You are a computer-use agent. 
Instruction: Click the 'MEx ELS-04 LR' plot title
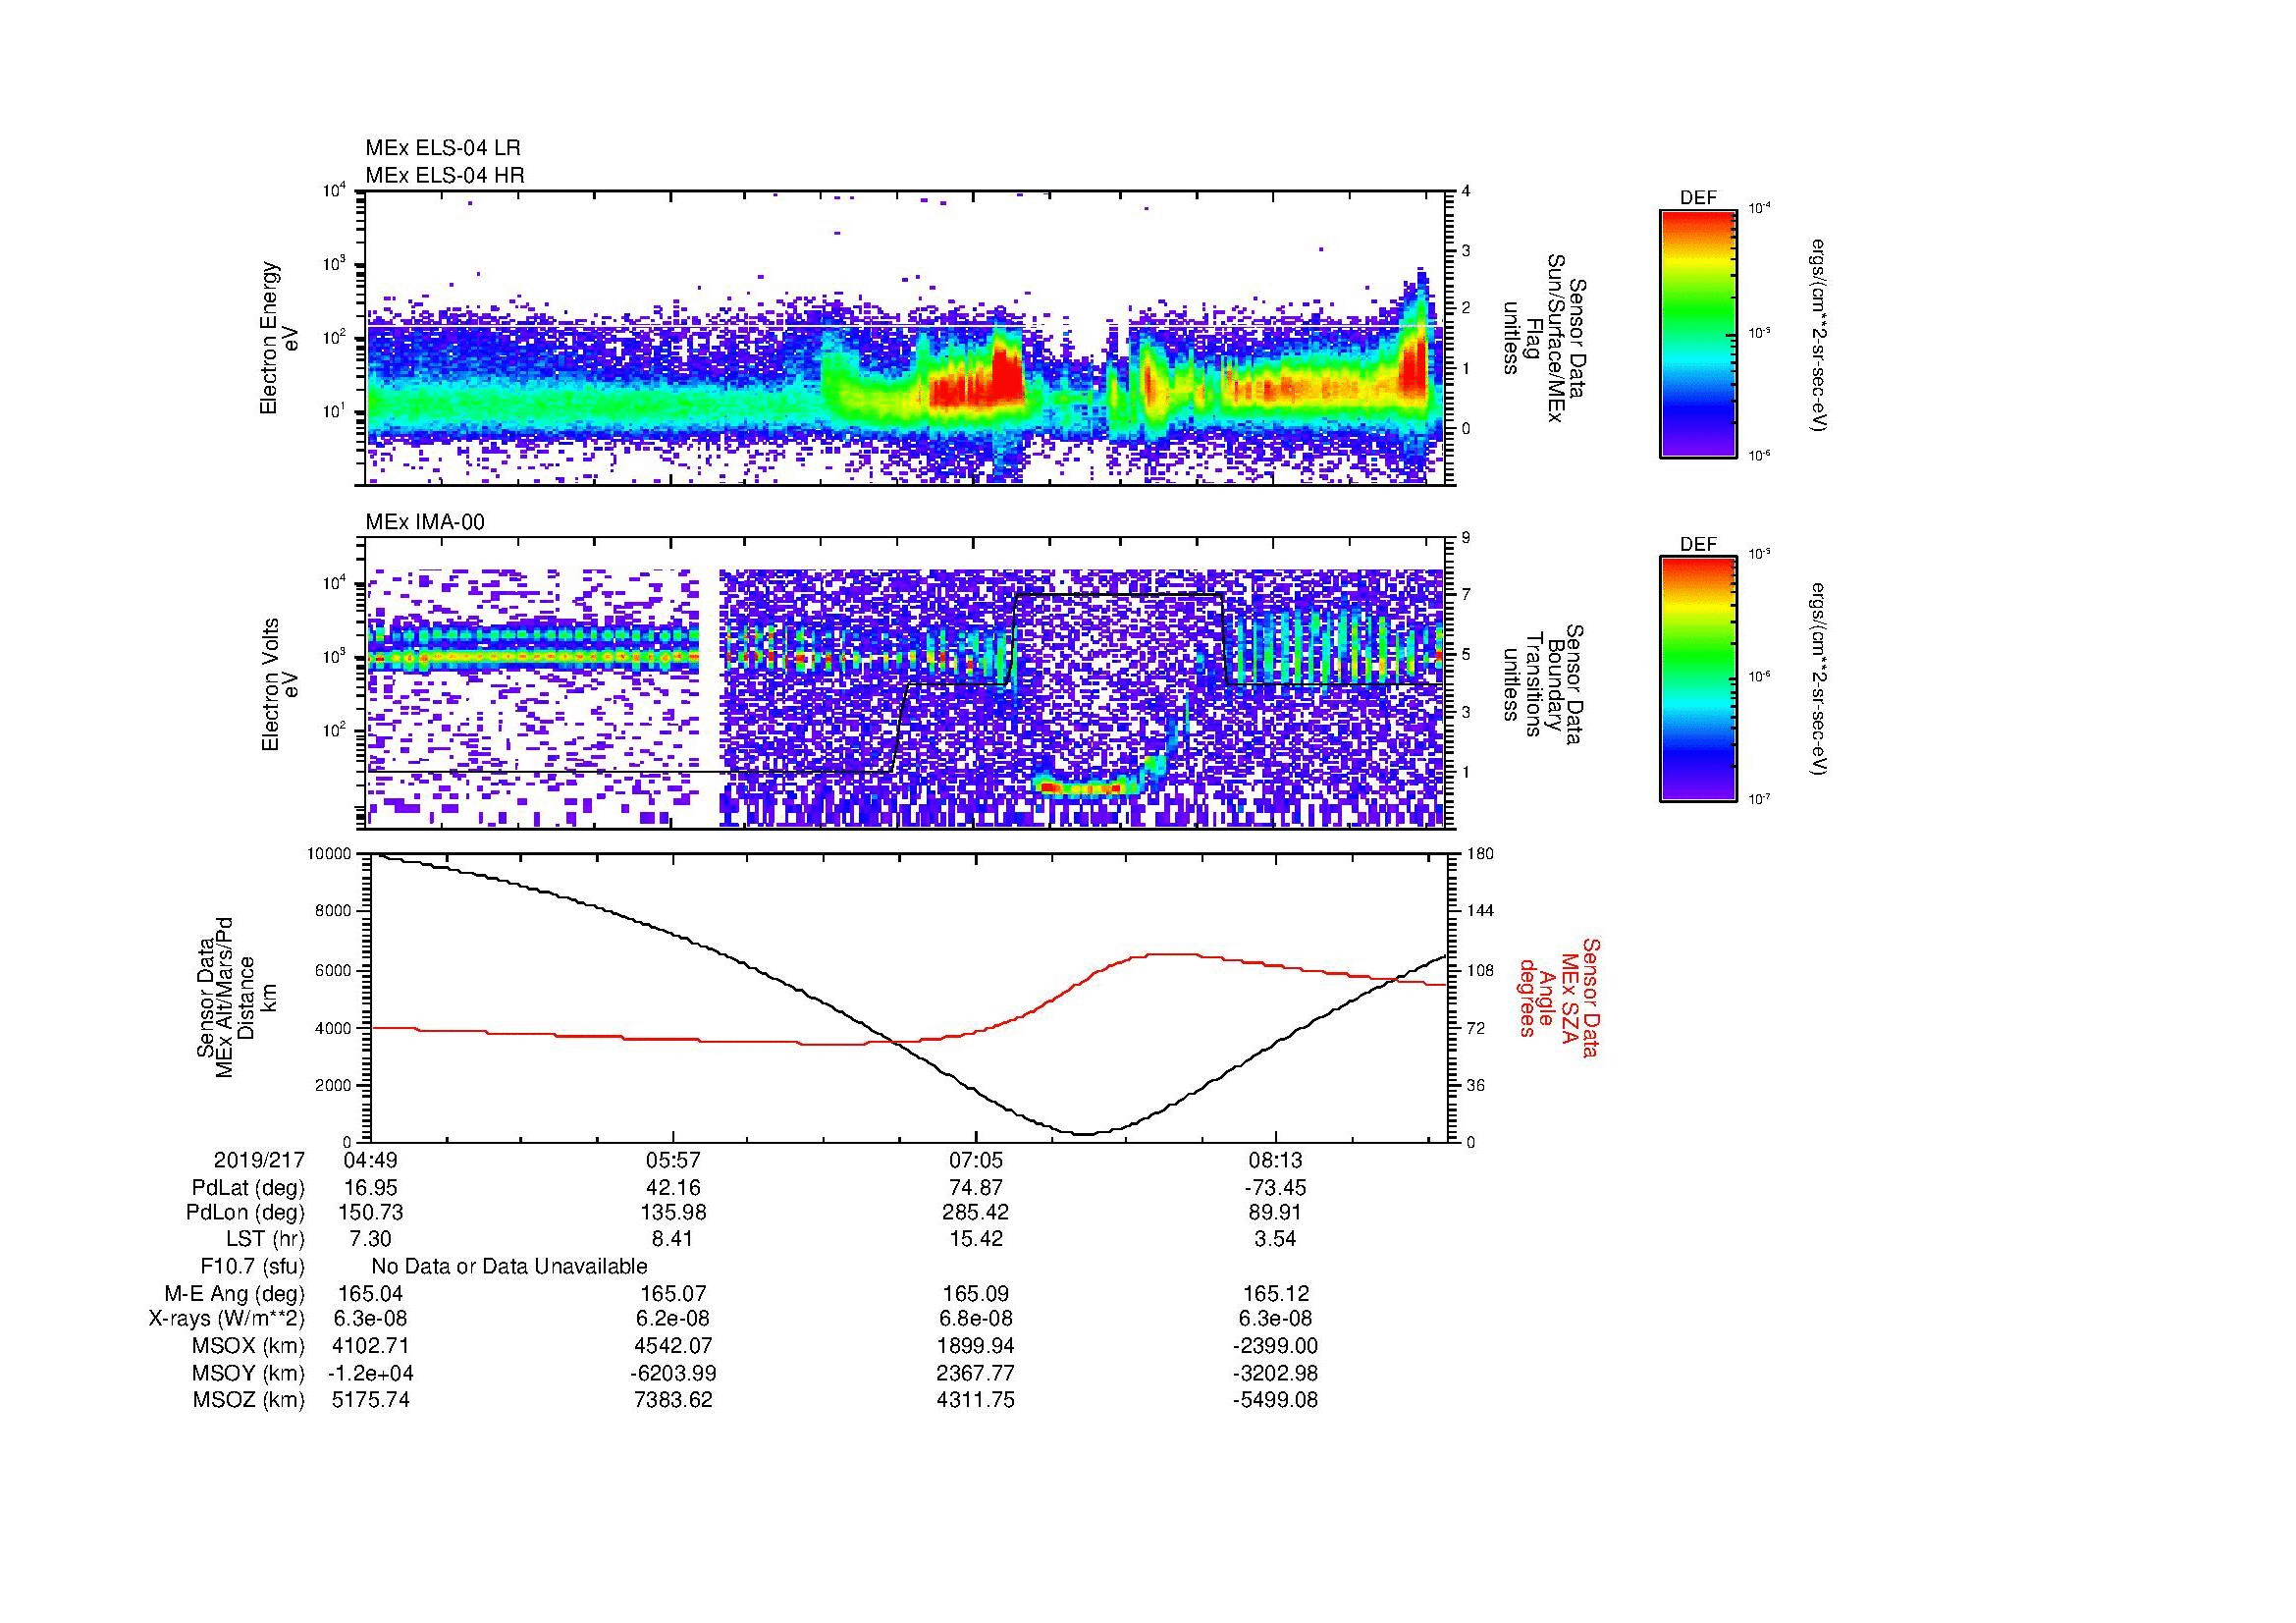443,148
